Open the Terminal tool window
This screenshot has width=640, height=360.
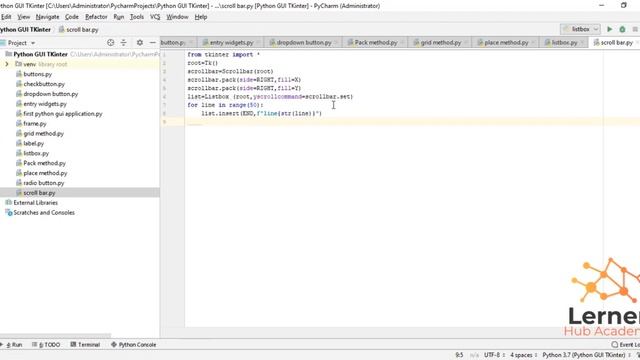point(85,345)
